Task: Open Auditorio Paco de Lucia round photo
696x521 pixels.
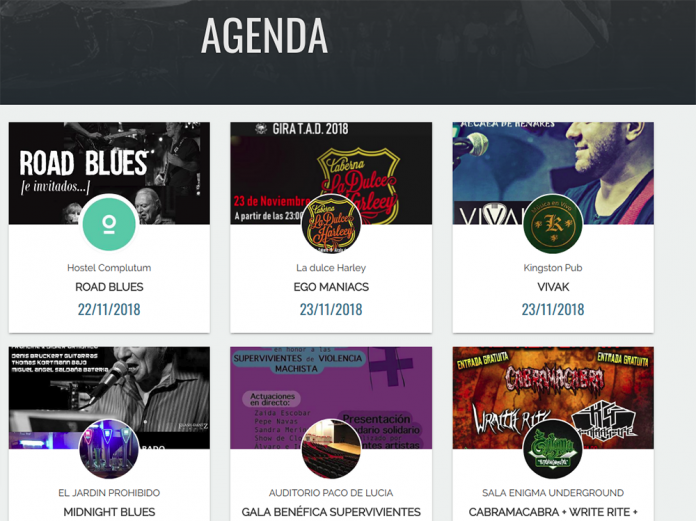Action: tap(331, 449)
